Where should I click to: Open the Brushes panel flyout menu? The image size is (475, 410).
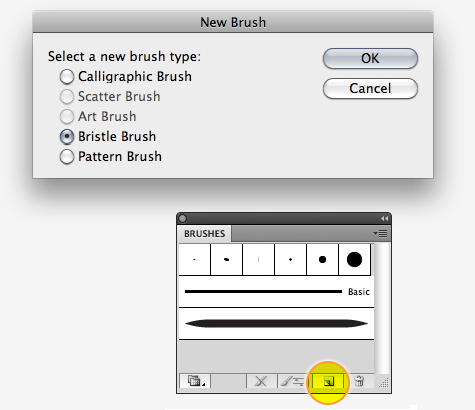click(x=380, y=233)
